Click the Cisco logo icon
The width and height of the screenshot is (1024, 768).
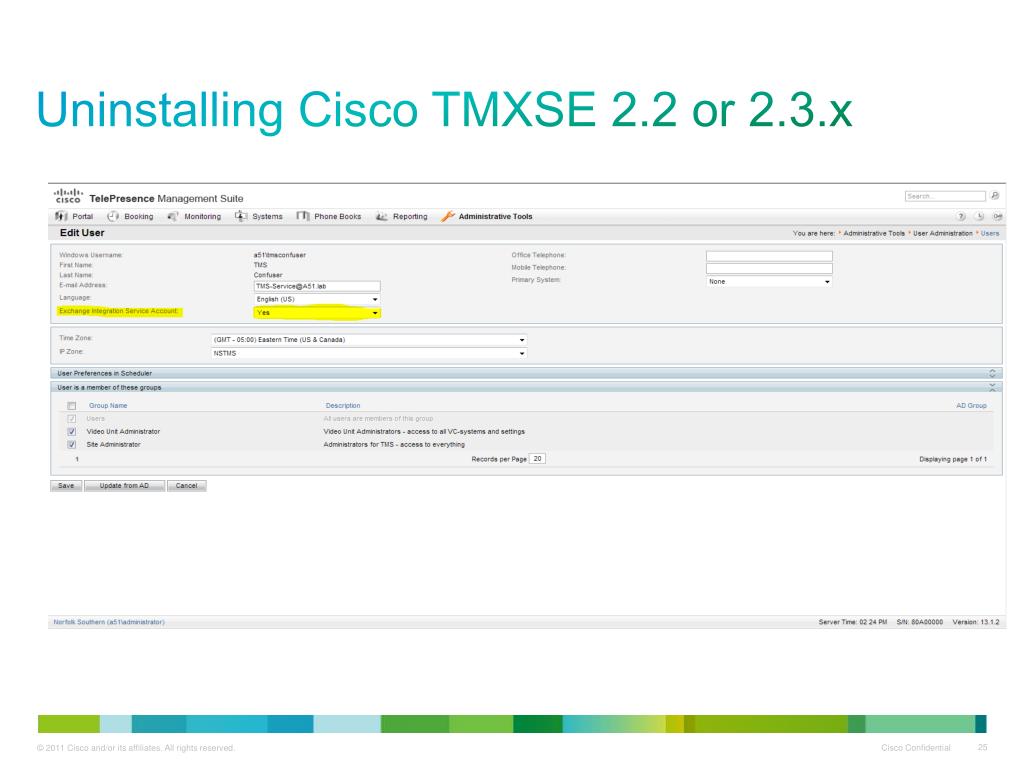(x=68, y=196)
